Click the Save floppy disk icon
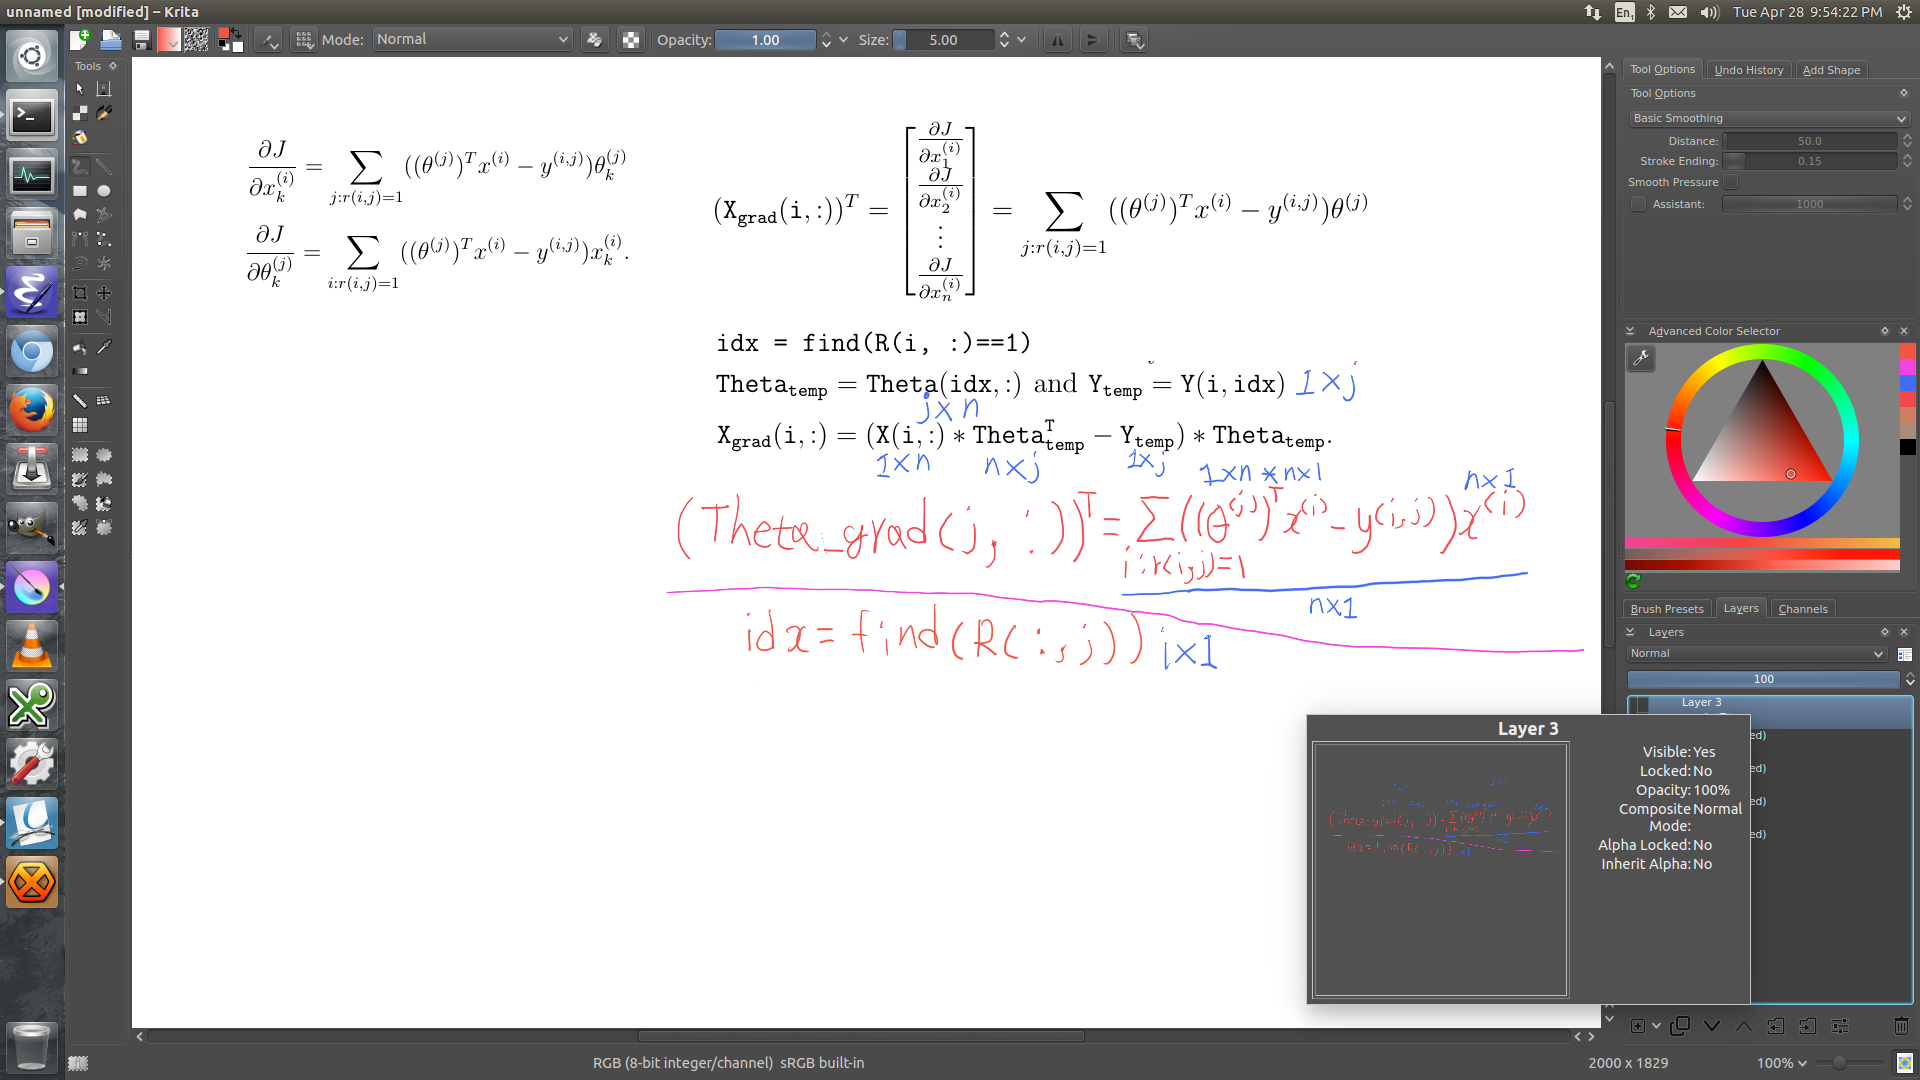This screenshot has width=1920, height=1080. (142, 40)
